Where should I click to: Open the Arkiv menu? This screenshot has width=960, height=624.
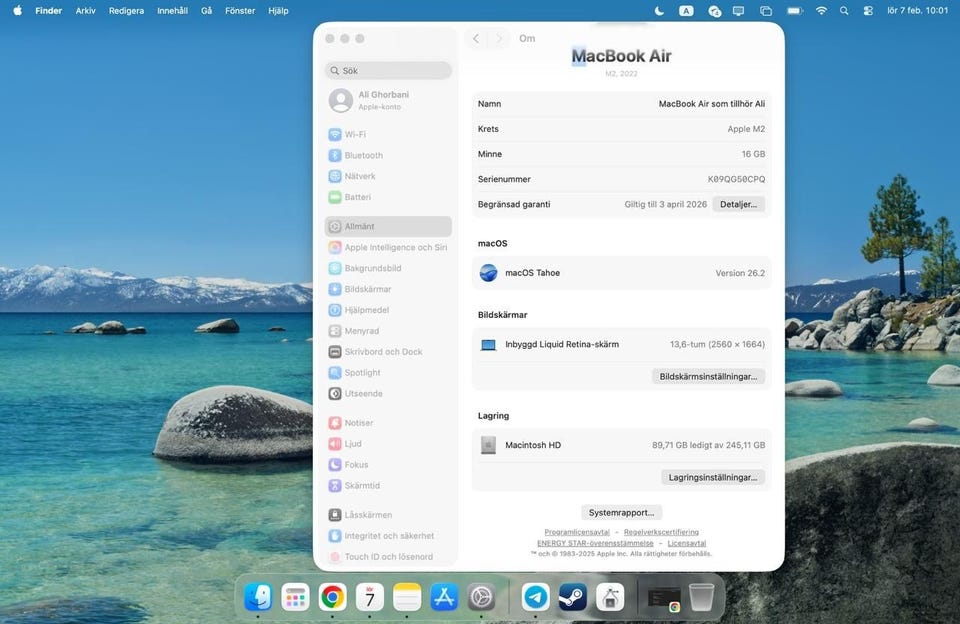coord(86,11)
